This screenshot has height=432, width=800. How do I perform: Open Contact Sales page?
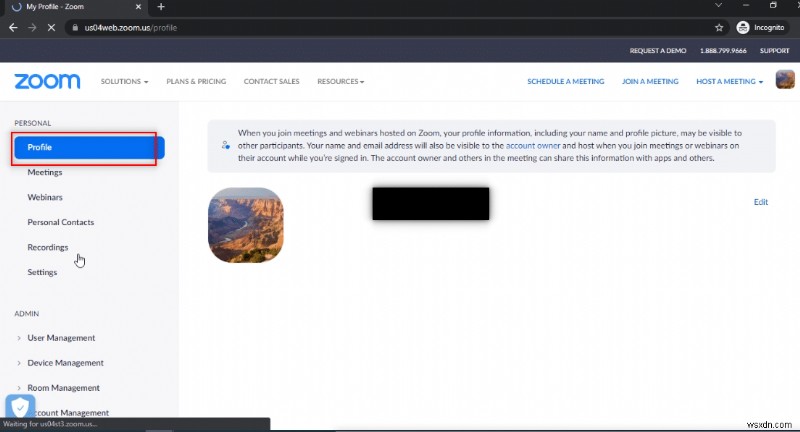(x=271, y=82)
